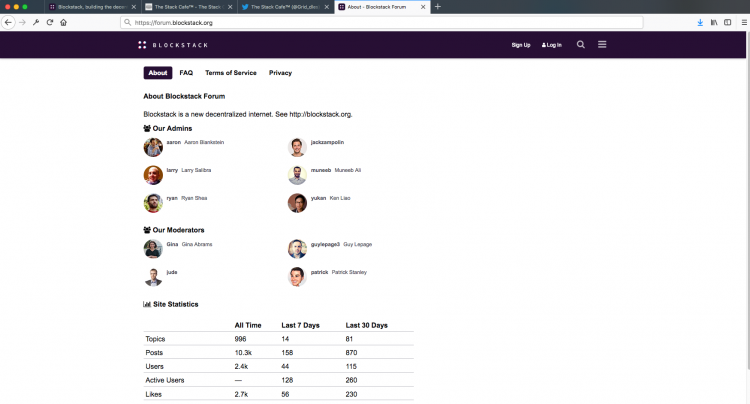Open the muneeb username link
The width and height of the screenshot is (750, 404).
321,170
